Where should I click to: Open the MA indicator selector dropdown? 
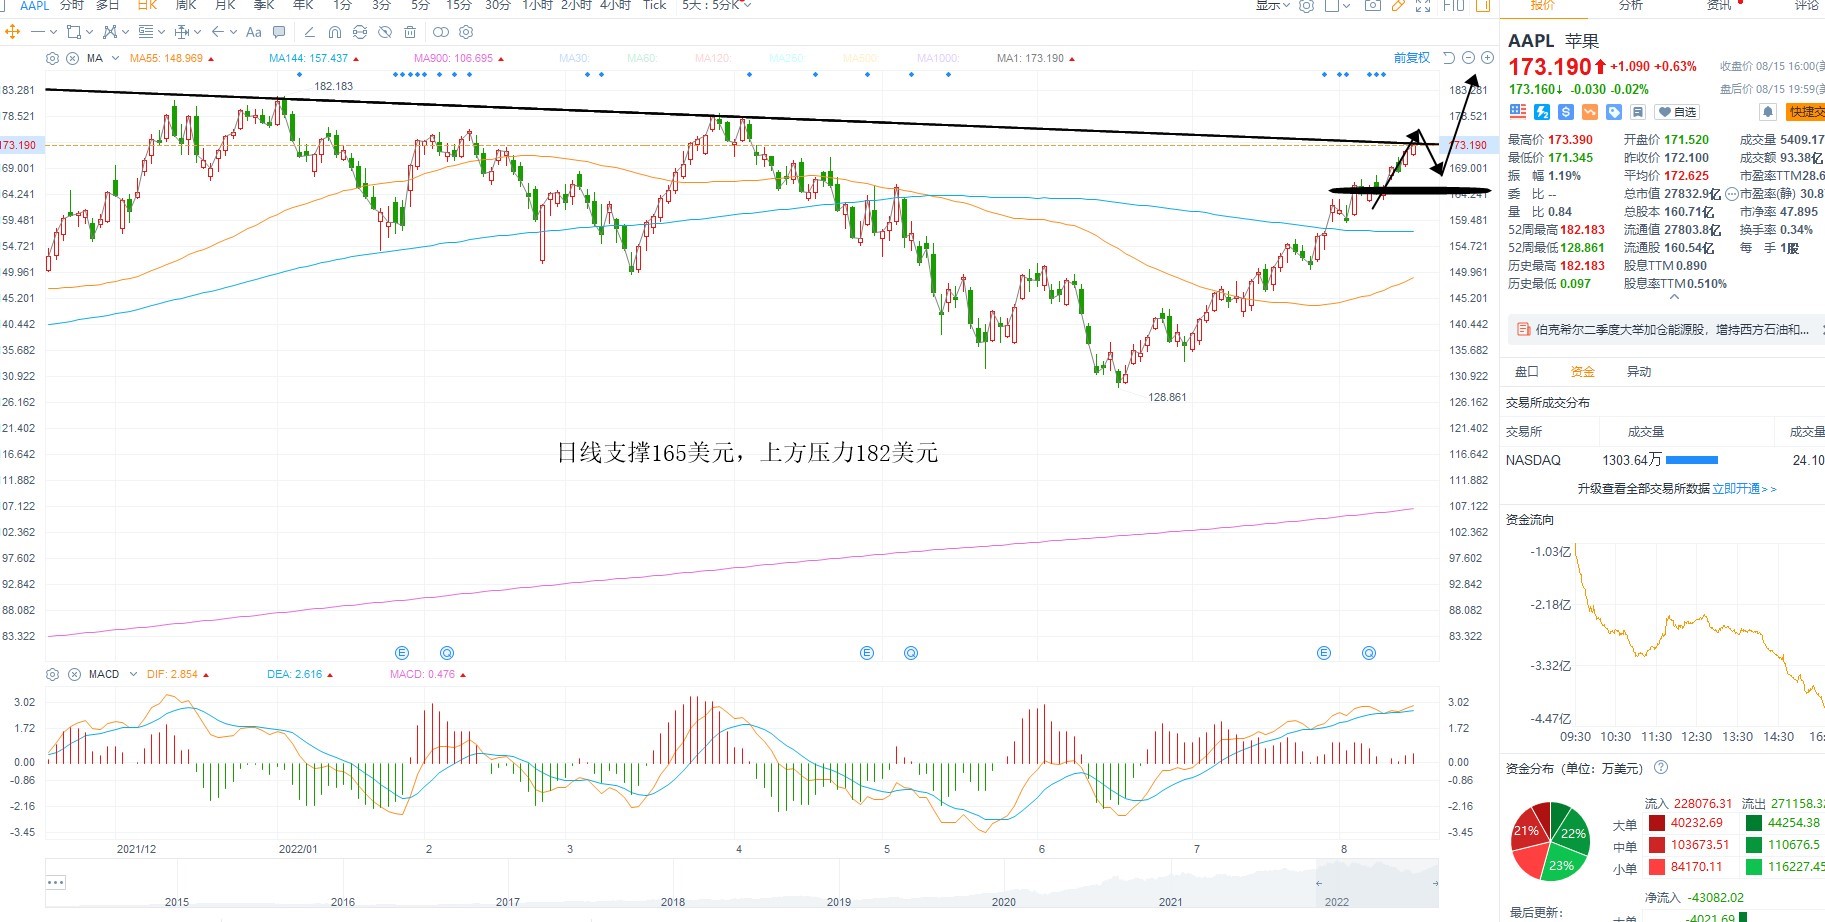(115, 58)
